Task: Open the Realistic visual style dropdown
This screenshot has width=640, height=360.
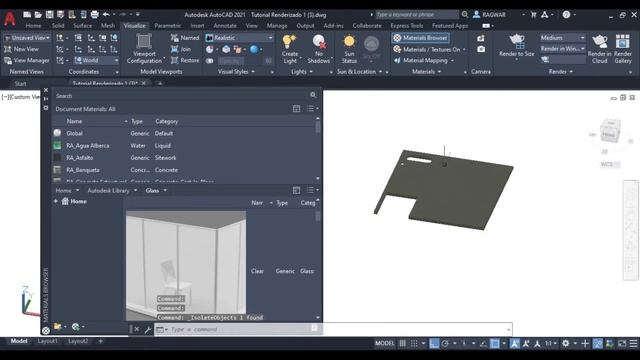Action: click(240, 38)
